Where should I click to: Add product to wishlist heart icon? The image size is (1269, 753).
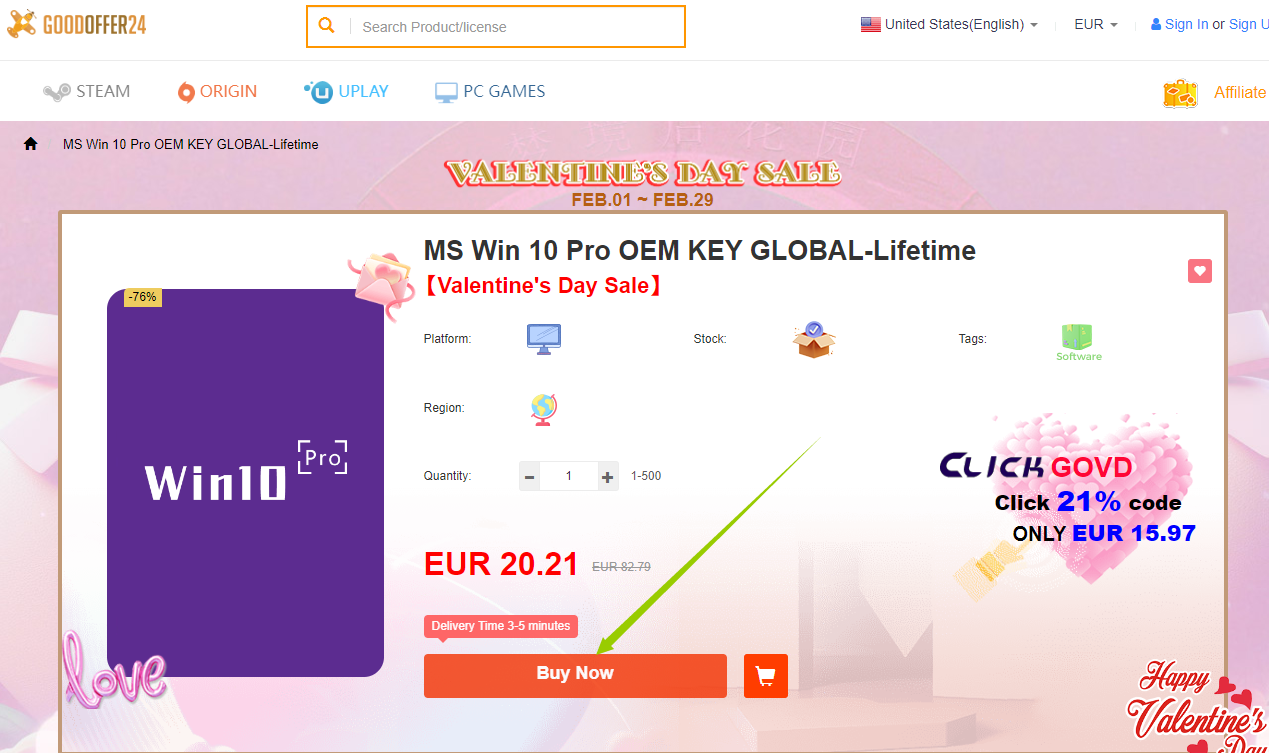[x=1200, y=270]
